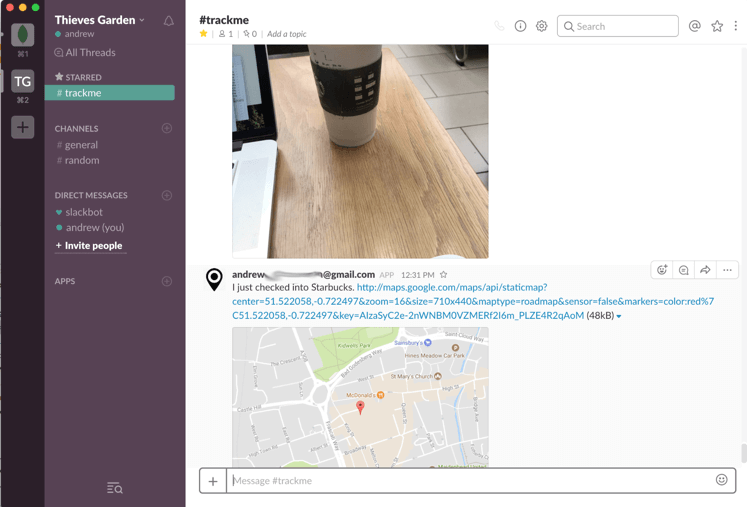
Task: Open channel settings gear
Action: [x=541, y=26]
